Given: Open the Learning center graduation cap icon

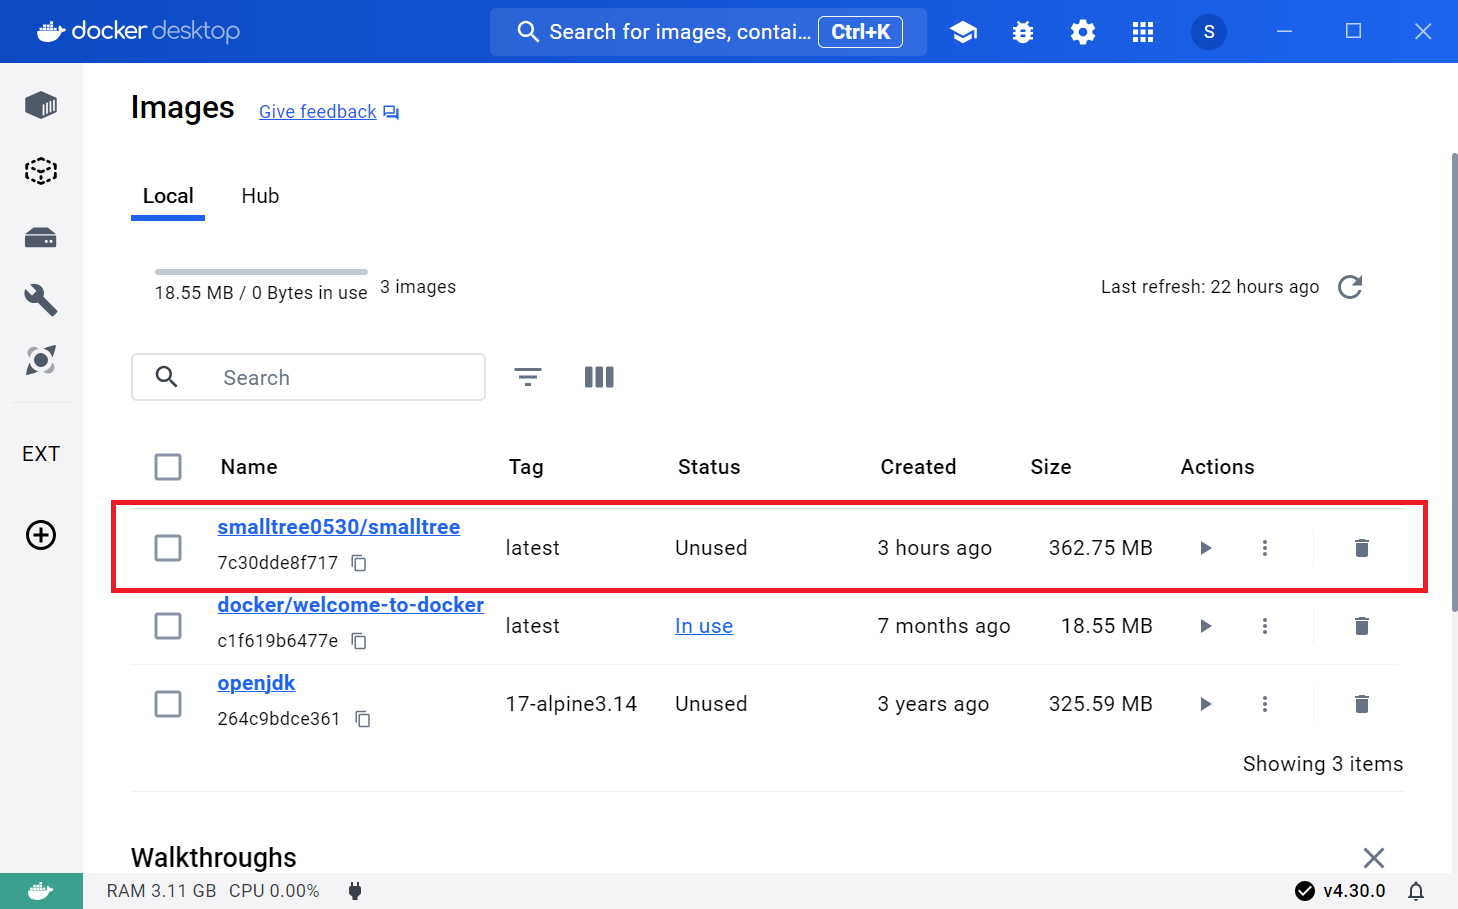Looking at the screenshot, I should pos(963,32).
